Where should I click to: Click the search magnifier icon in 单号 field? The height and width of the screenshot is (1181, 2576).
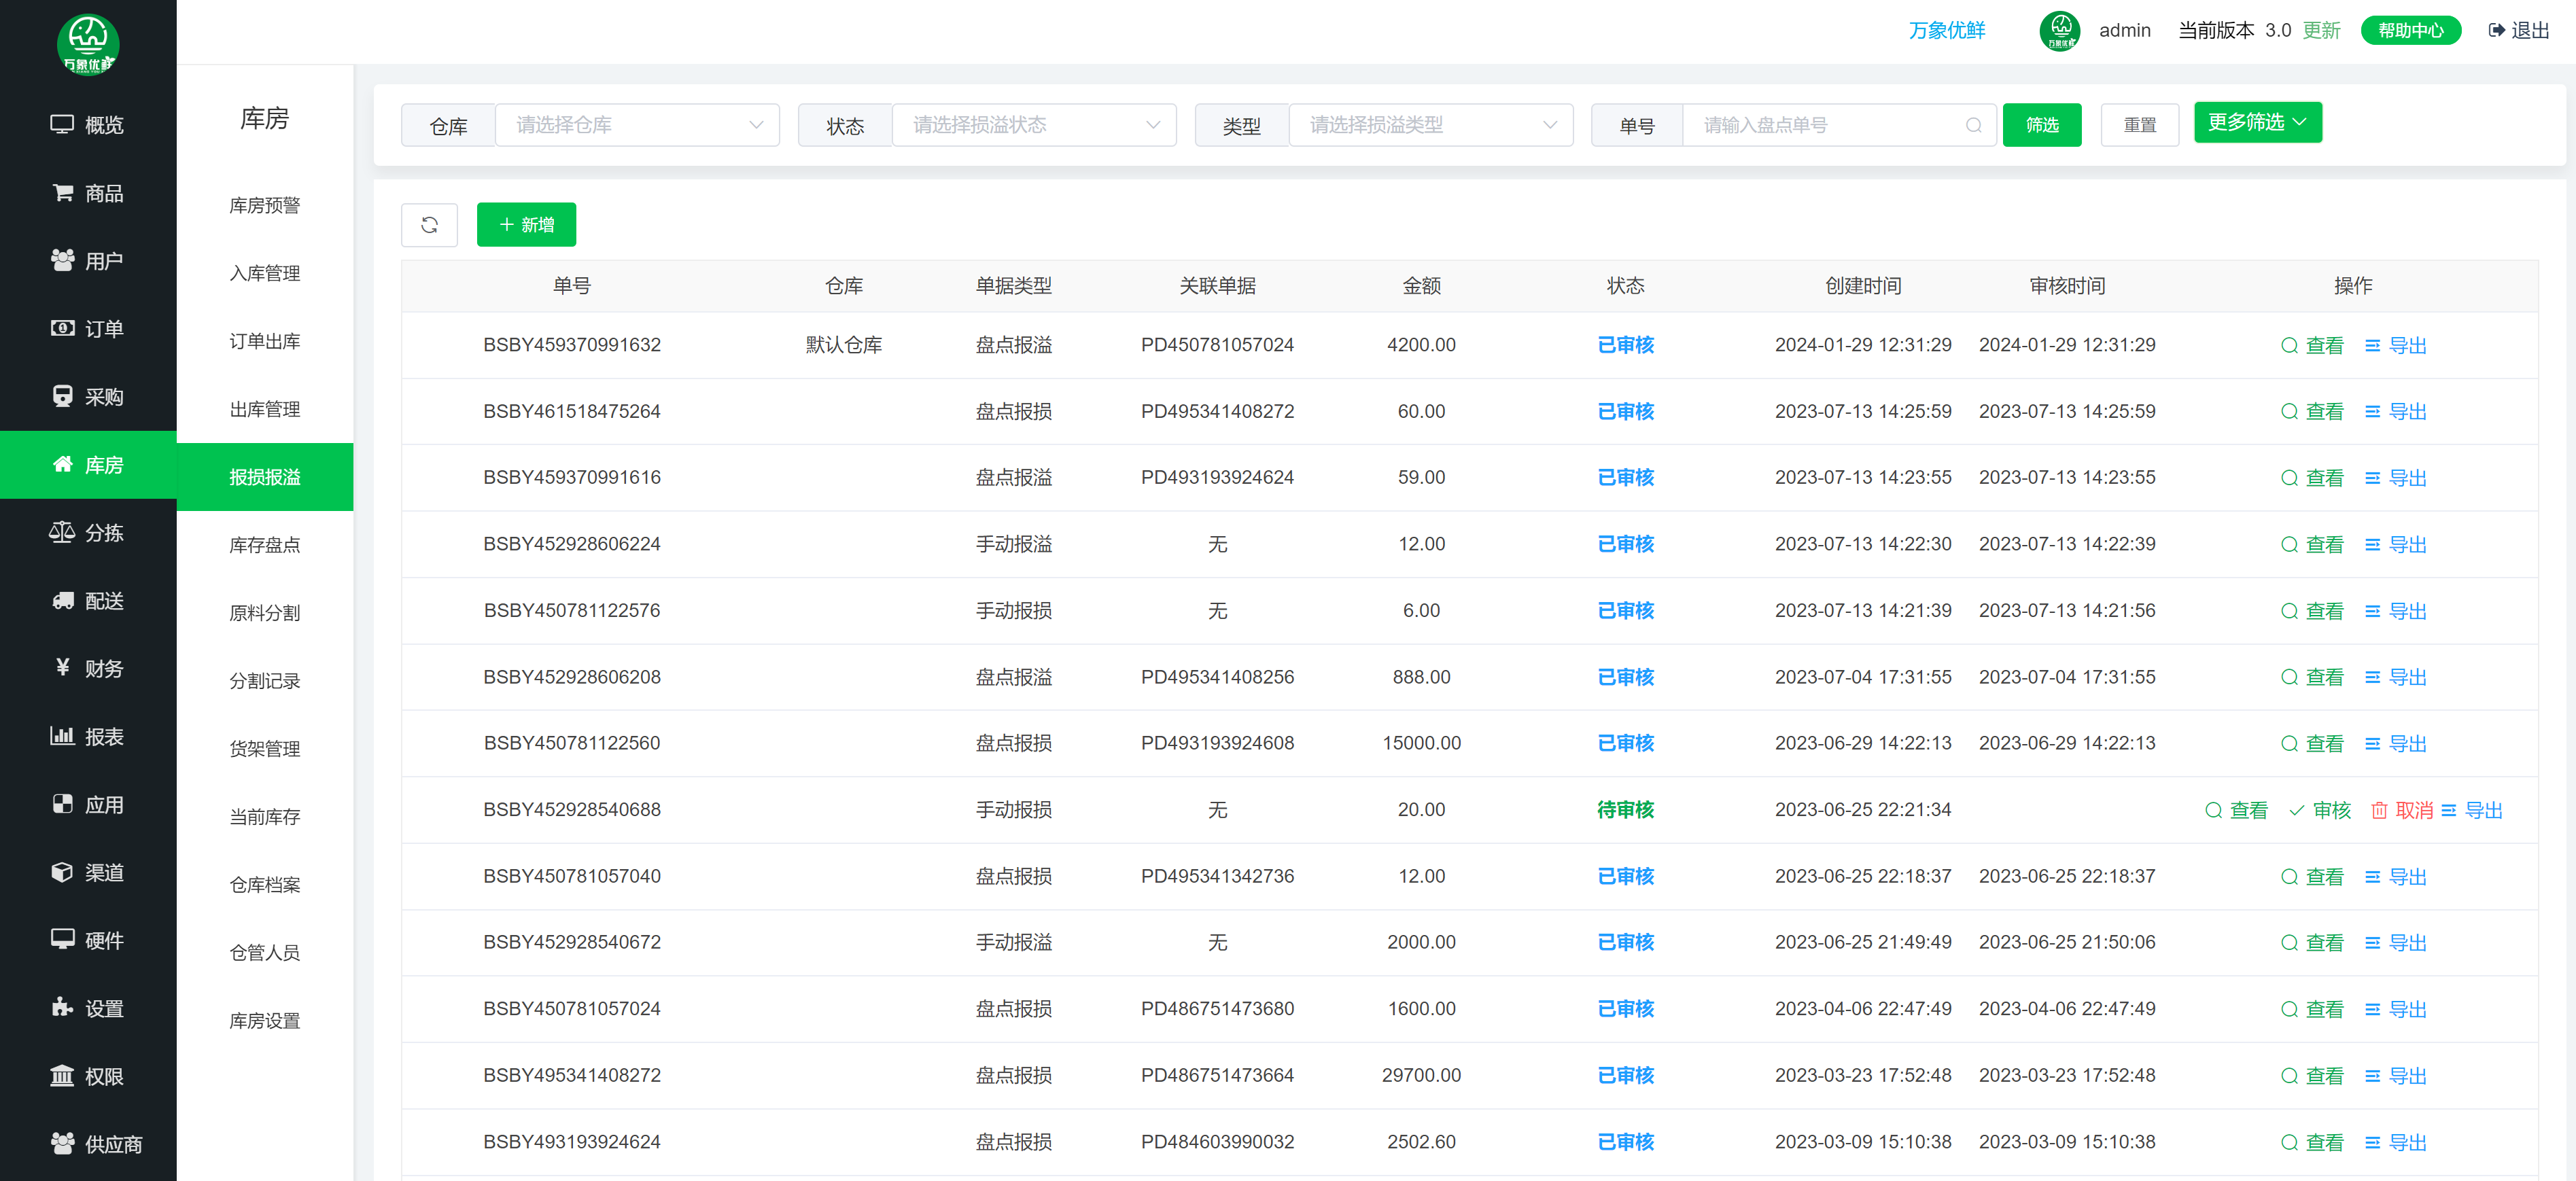point(1973,125)
